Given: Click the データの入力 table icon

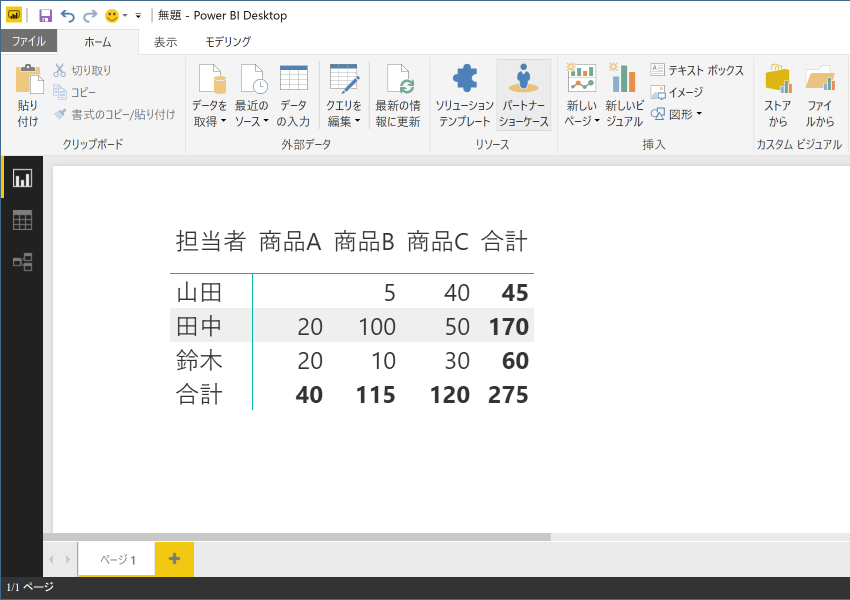Looking at the screenshot, I should pos(293,95).
